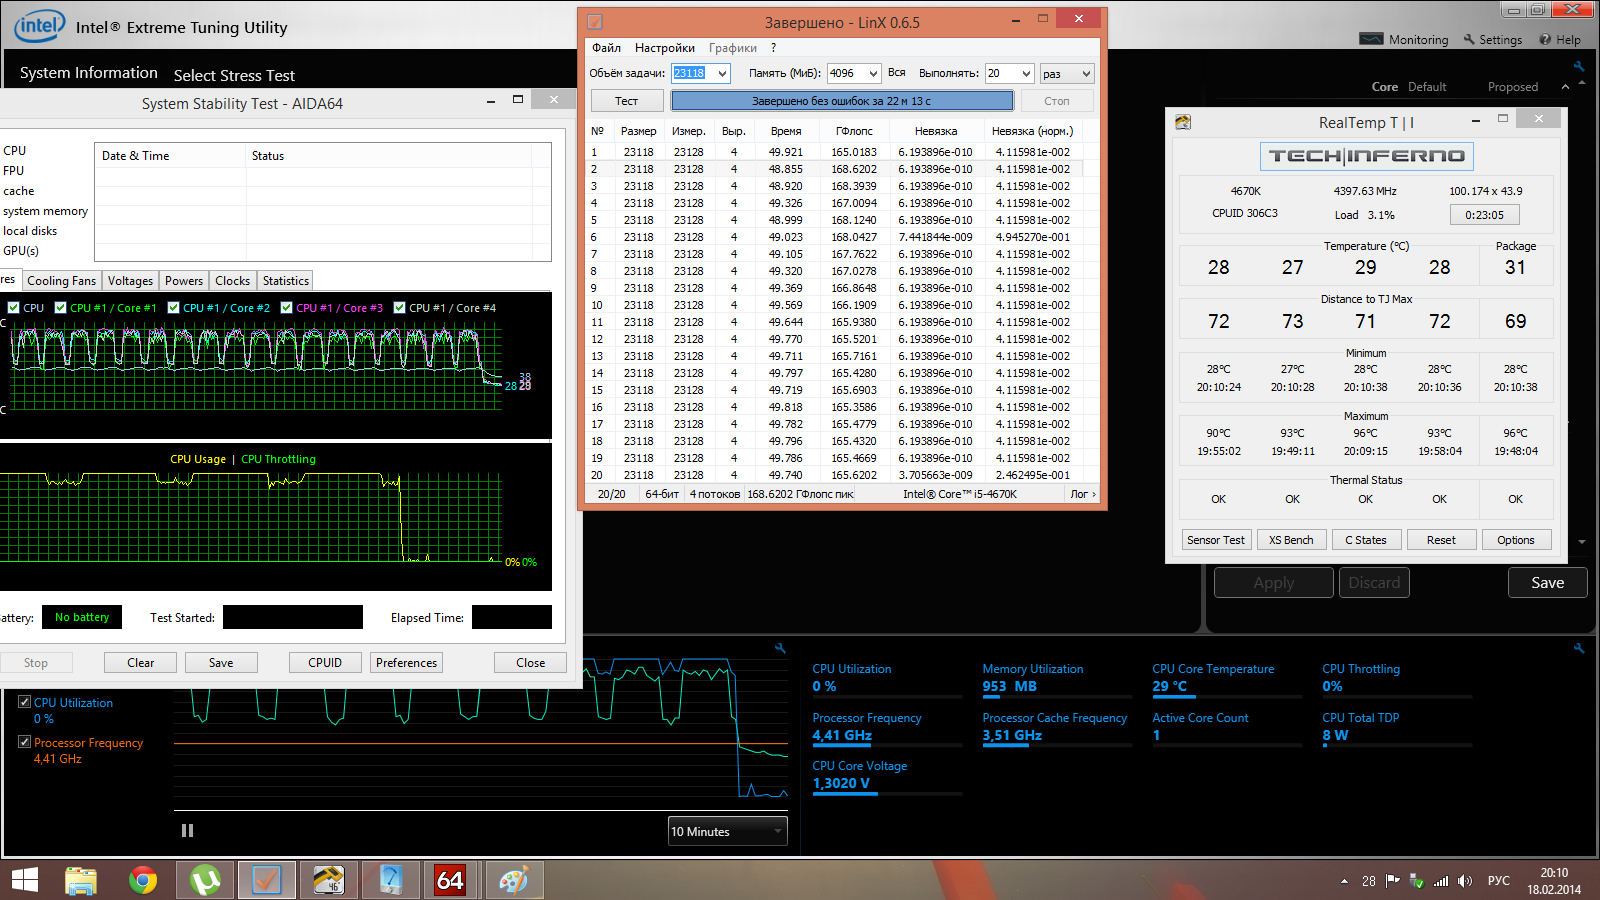This screenshot has height=900, width=1600.
Task: Launch Google Chrome from taskbar
Action: coord(143,880)
